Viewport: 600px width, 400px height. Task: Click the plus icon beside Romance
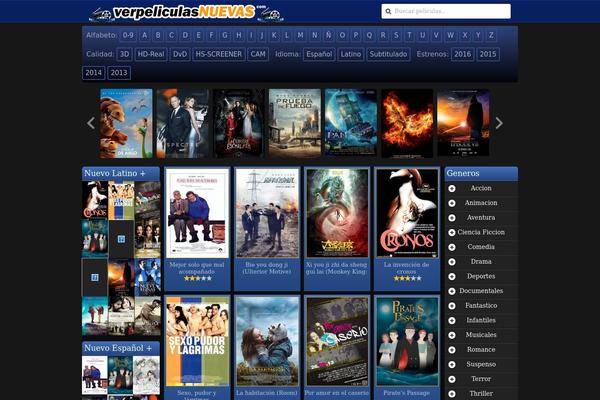point(452,349)
